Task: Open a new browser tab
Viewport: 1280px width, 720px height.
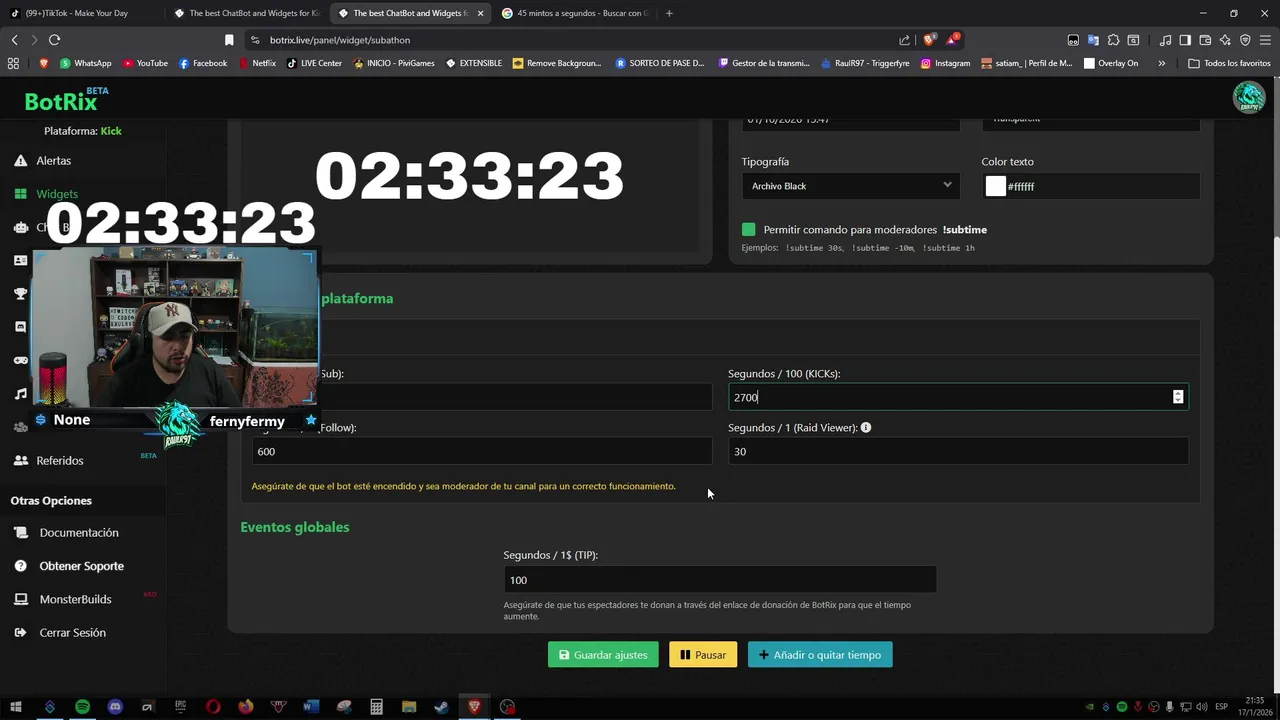Action: tap(669, 13)
